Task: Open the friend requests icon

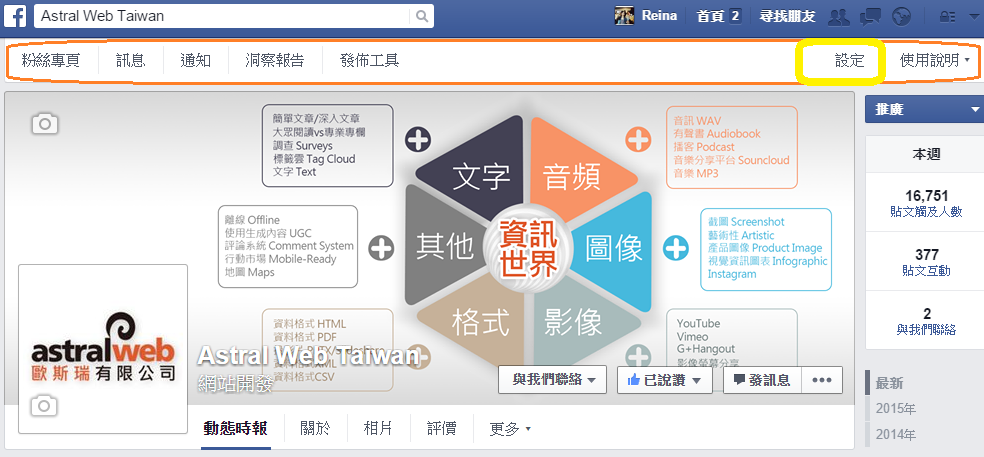Action: tap(838, 16)
